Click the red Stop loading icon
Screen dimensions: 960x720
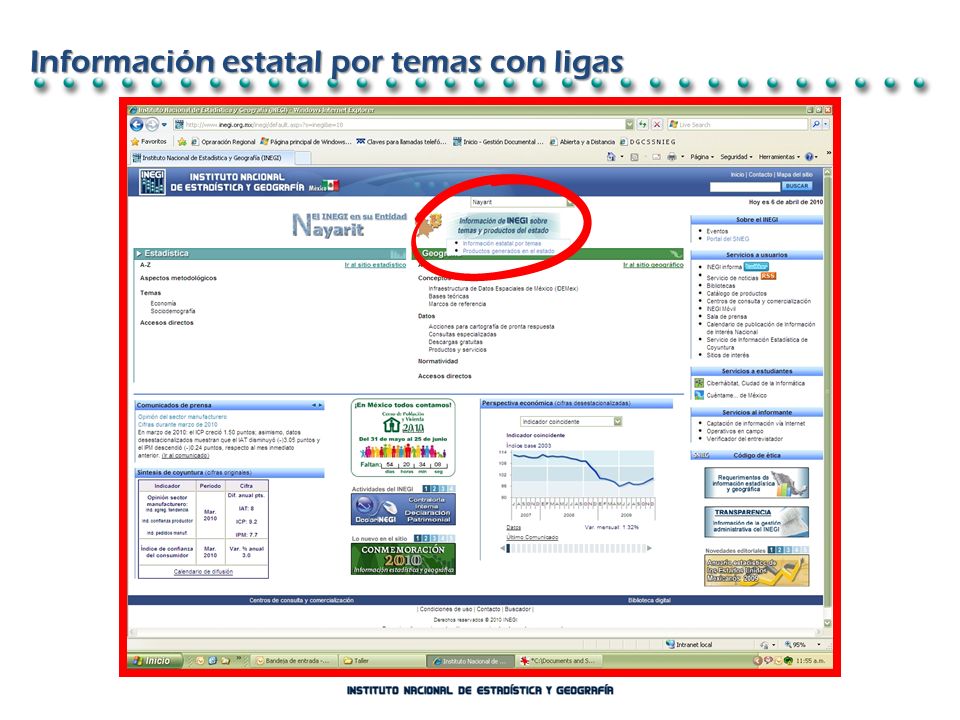[657, 124]
